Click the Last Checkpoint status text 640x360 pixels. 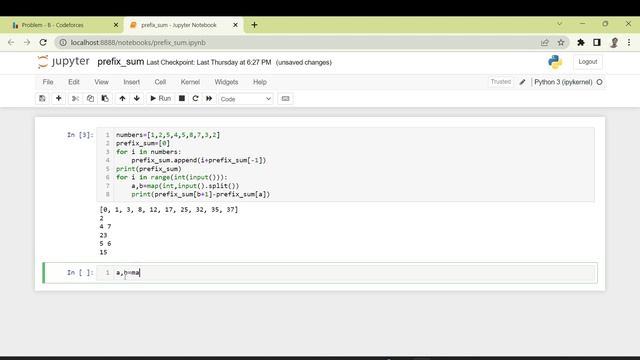[x=209, y=62]
